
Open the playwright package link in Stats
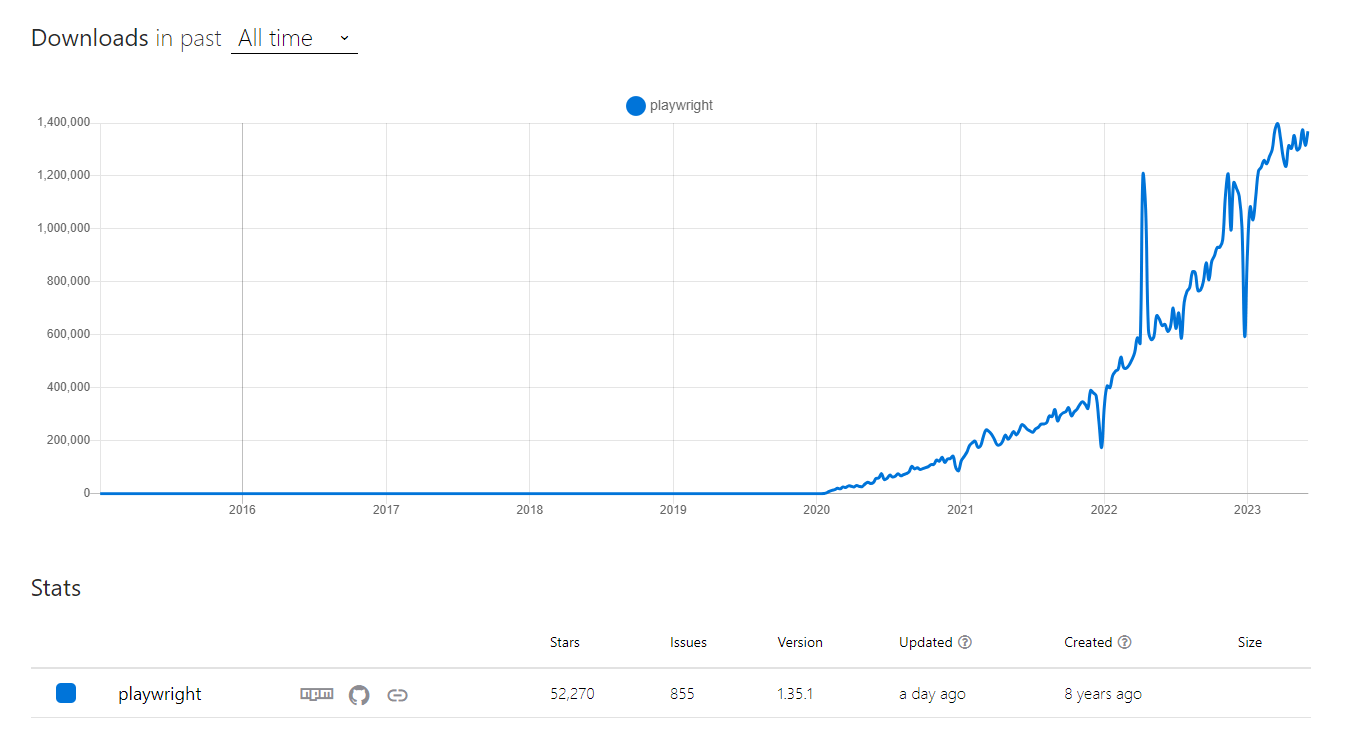pos(159,693)
